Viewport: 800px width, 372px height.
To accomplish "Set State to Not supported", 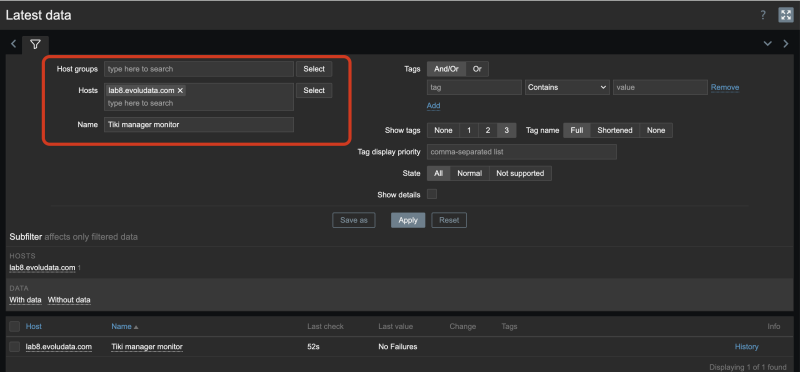I will click(x=520, y=173).
